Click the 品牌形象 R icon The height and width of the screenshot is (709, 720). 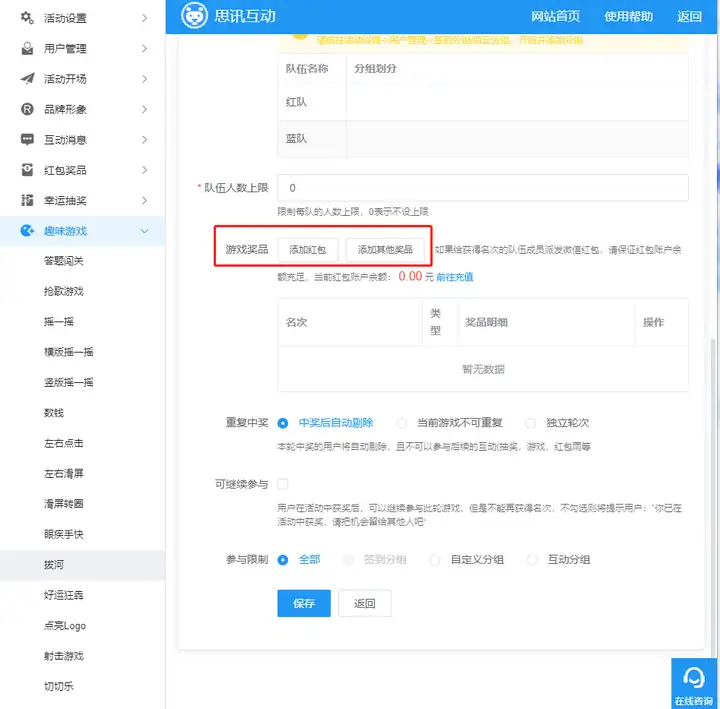point(27,109)
